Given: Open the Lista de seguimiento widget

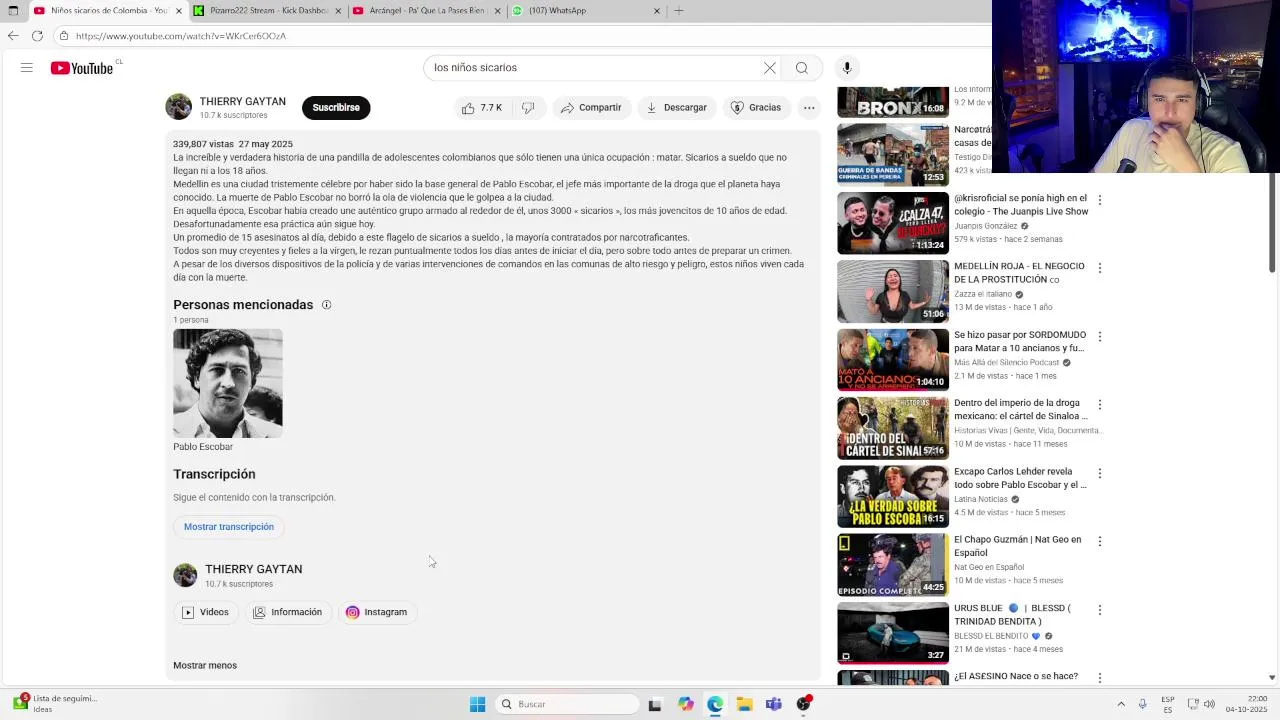Looking at the screenshot, I should tap(54, 704).
